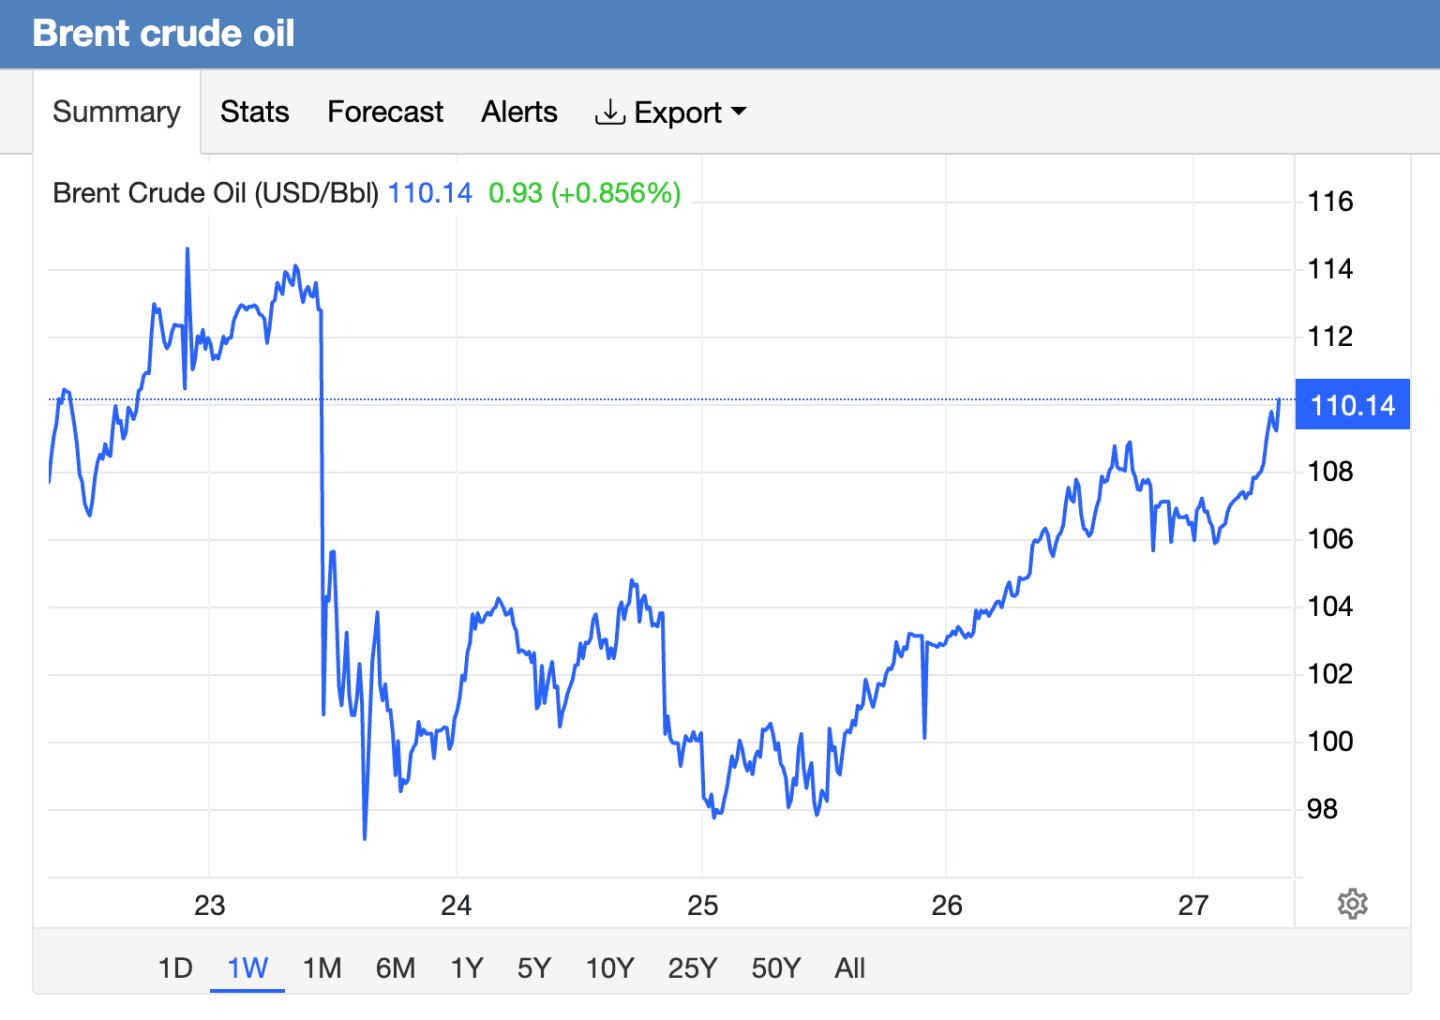Click the 110.14 current price label
1440x1020 pixels.
pos(1352,405)
